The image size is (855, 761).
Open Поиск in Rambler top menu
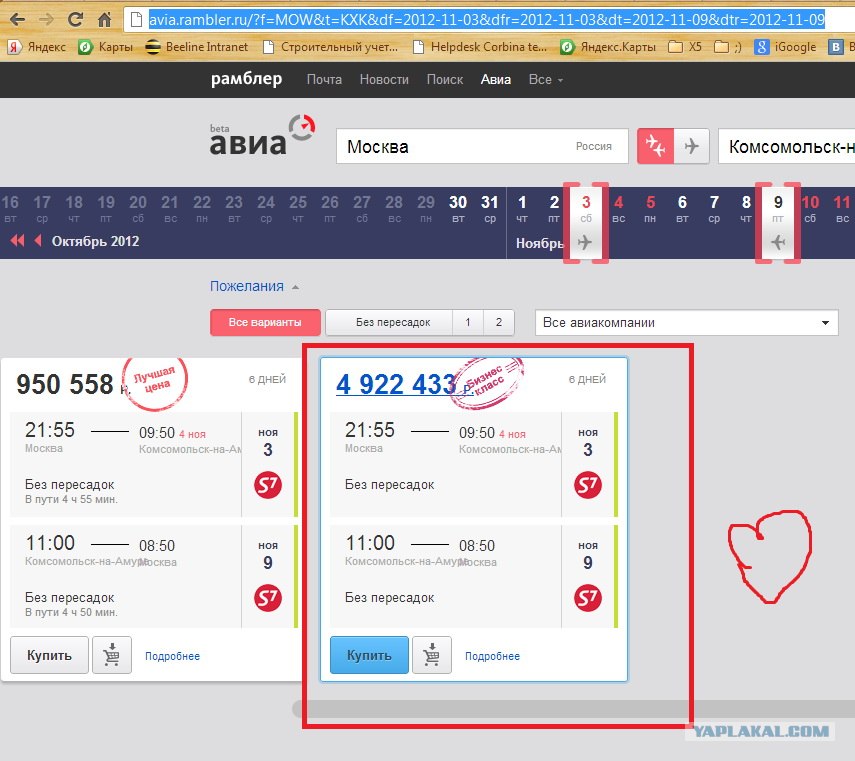pos(444,80)
